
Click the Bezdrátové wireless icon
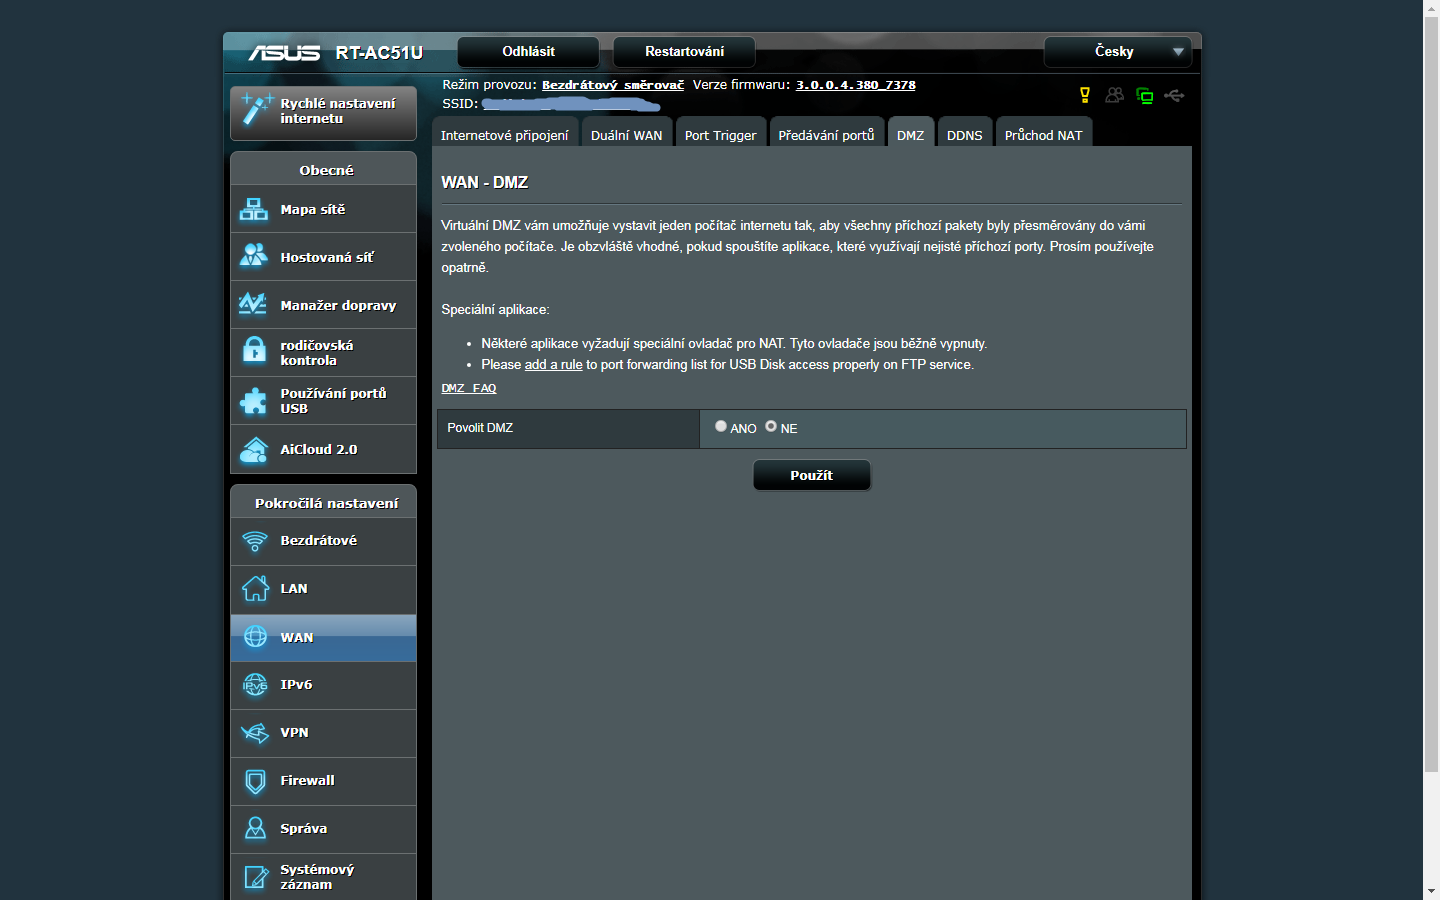click(x=255, y=541)
